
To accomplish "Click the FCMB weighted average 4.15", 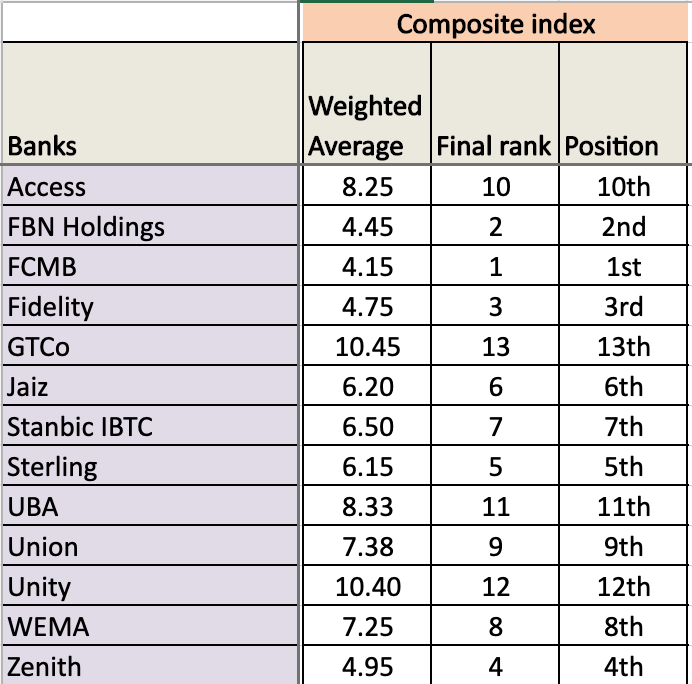I will (366, 267).
